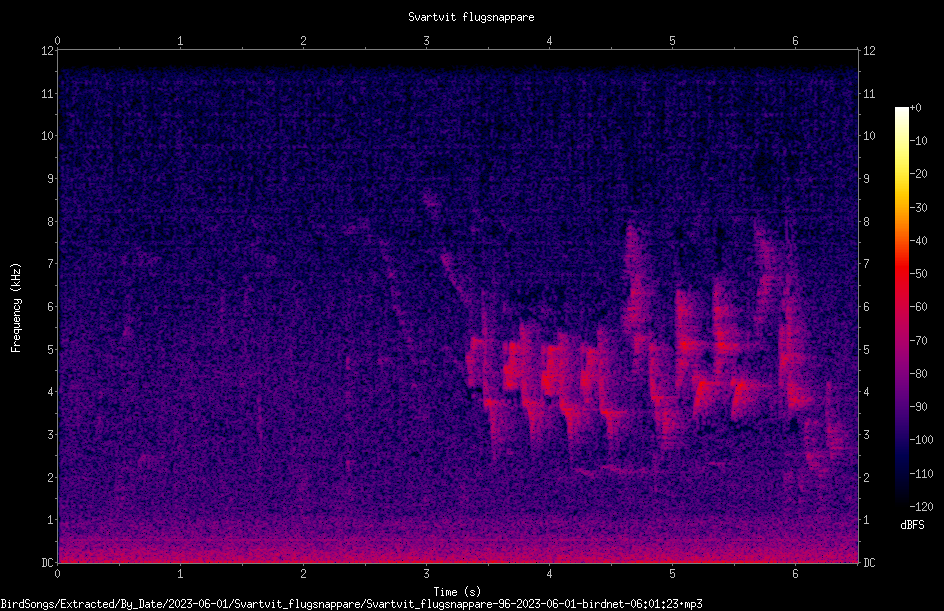
Task: Click the -120 label at color bar bottom
Action: tap(921, 506)
